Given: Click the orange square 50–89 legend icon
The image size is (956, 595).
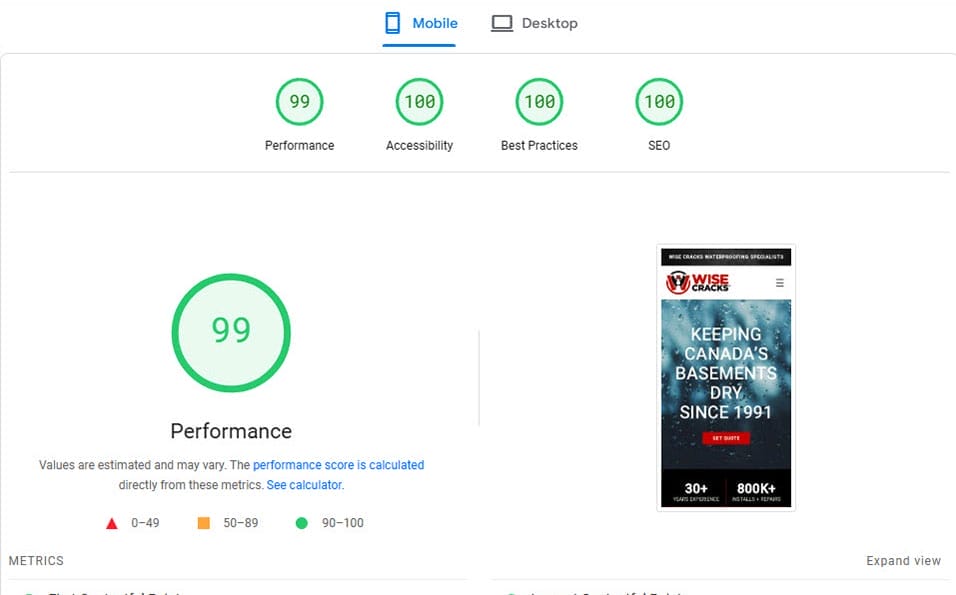Looking at the screenshot, I should pyautogui.click(x=205, y=523).
